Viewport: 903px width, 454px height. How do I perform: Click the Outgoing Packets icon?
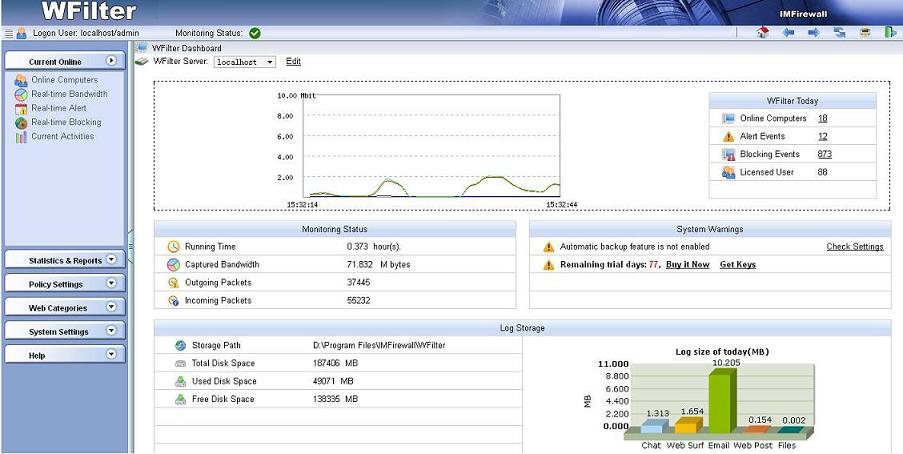click(173, 283)
